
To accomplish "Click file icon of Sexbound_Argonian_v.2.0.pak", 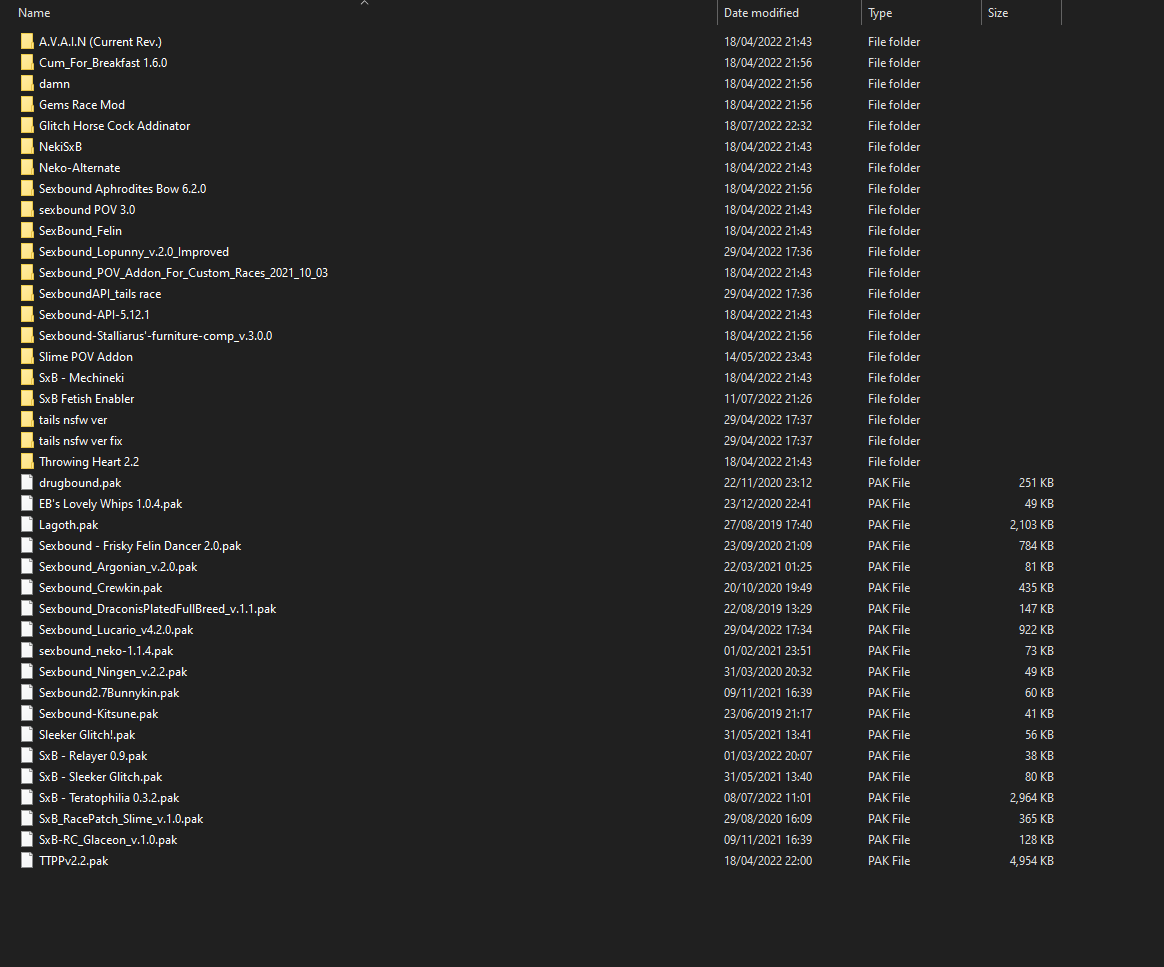I will click(27, 567).
